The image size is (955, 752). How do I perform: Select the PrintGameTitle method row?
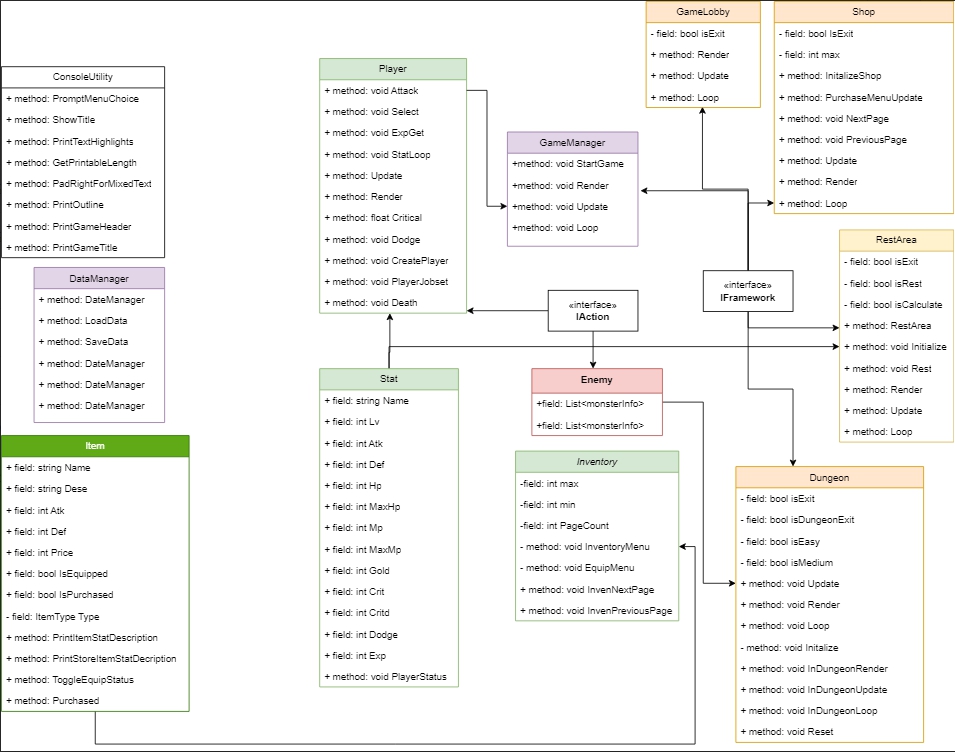coord(83,248)
